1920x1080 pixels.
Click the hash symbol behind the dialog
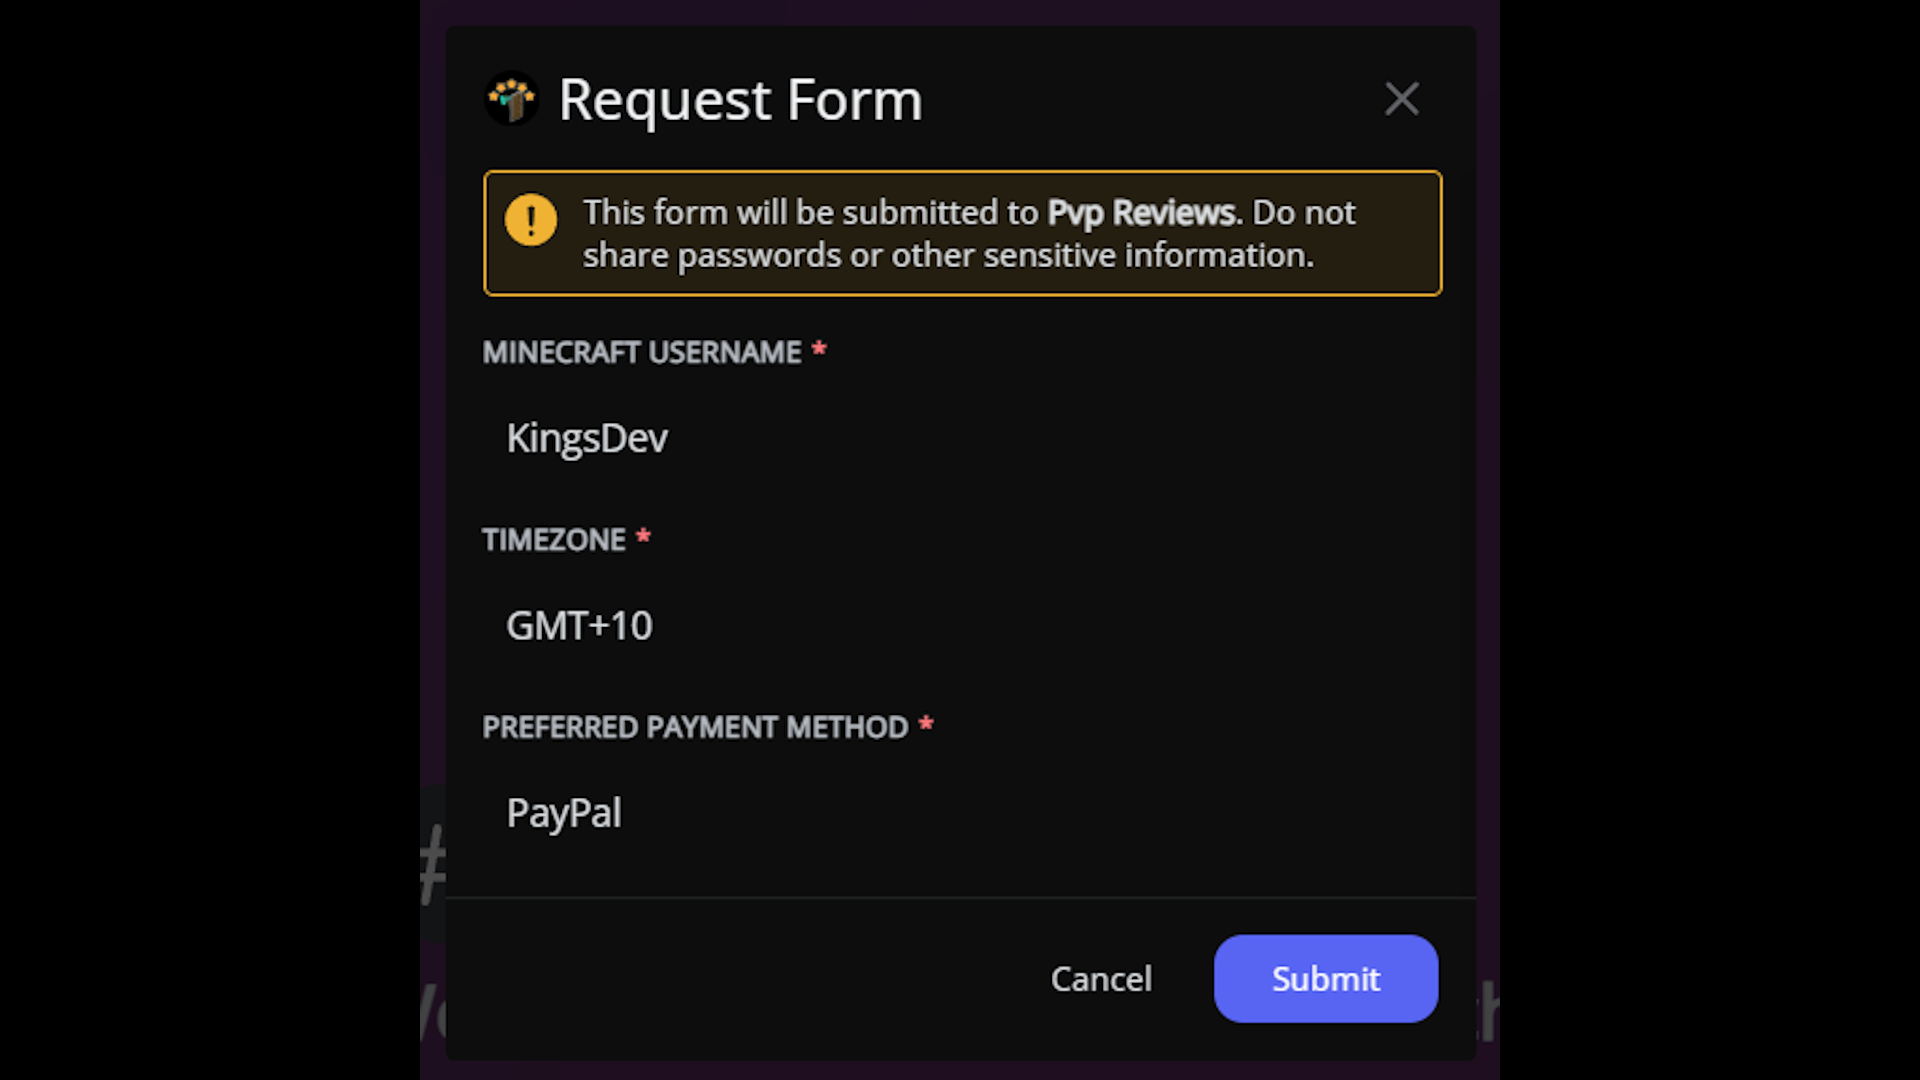coord(432,864)
